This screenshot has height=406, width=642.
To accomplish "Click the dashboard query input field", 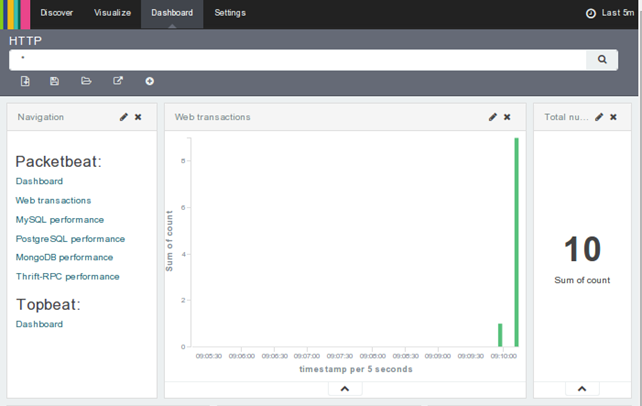I will [298, 60].
